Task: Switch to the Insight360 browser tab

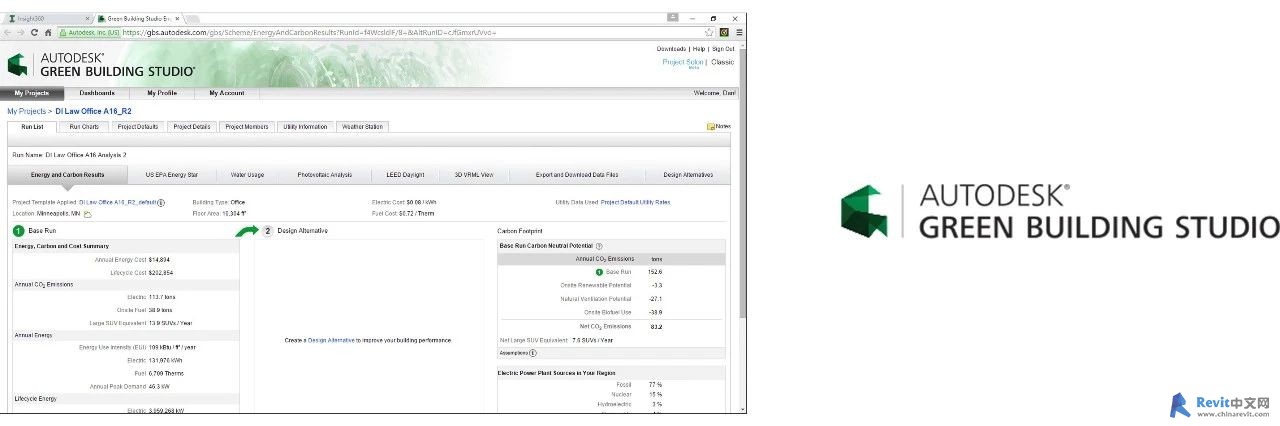Action: tap(47, 18)
